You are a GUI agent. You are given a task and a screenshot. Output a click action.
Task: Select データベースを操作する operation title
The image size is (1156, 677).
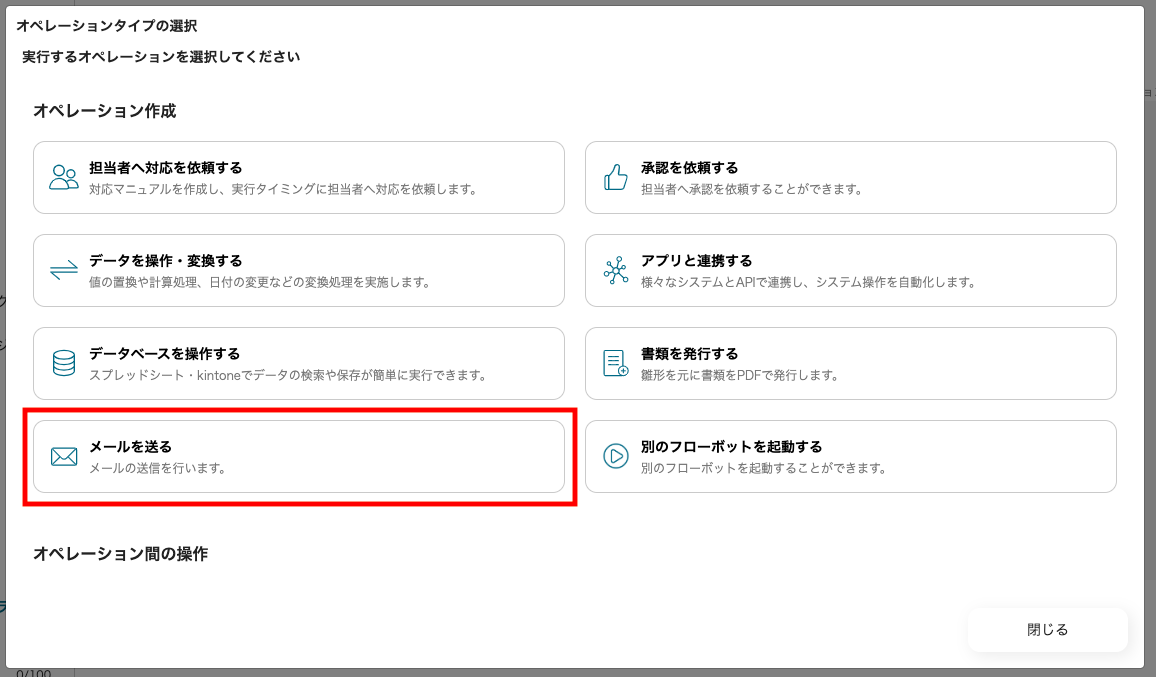coord(164,354)
